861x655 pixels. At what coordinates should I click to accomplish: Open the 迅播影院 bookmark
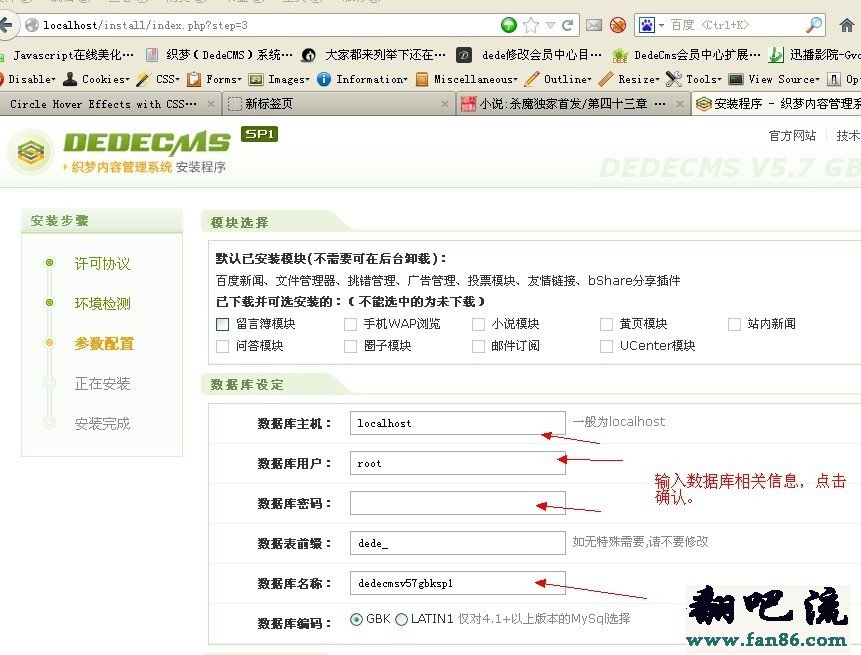[x=815, y=55]
